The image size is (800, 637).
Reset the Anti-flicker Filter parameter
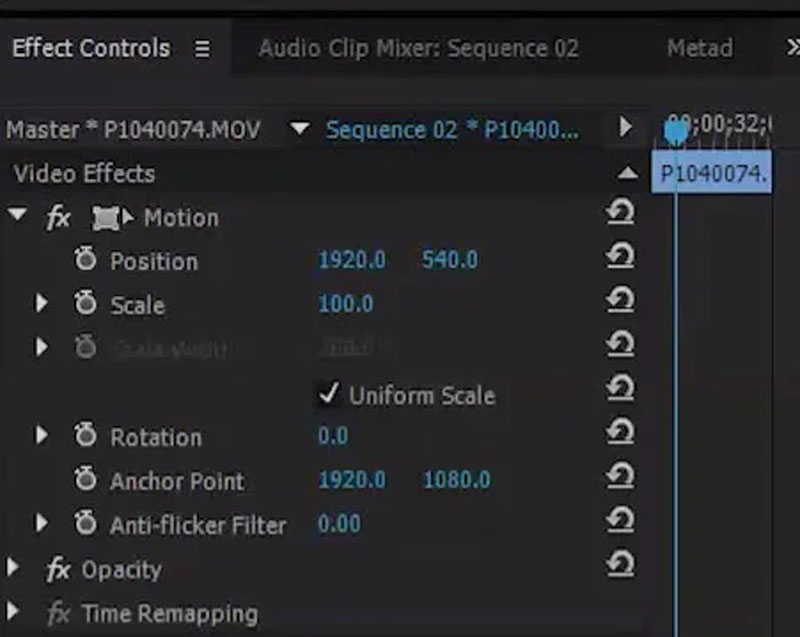[x=620, y=520]
